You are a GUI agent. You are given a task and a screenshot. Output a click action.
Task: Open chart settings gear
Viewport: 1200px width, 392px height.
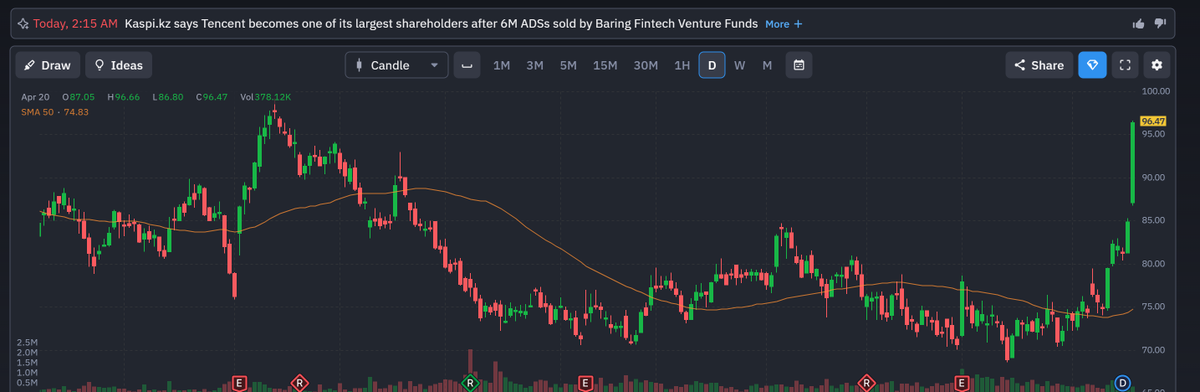[x=1157, y=65]
